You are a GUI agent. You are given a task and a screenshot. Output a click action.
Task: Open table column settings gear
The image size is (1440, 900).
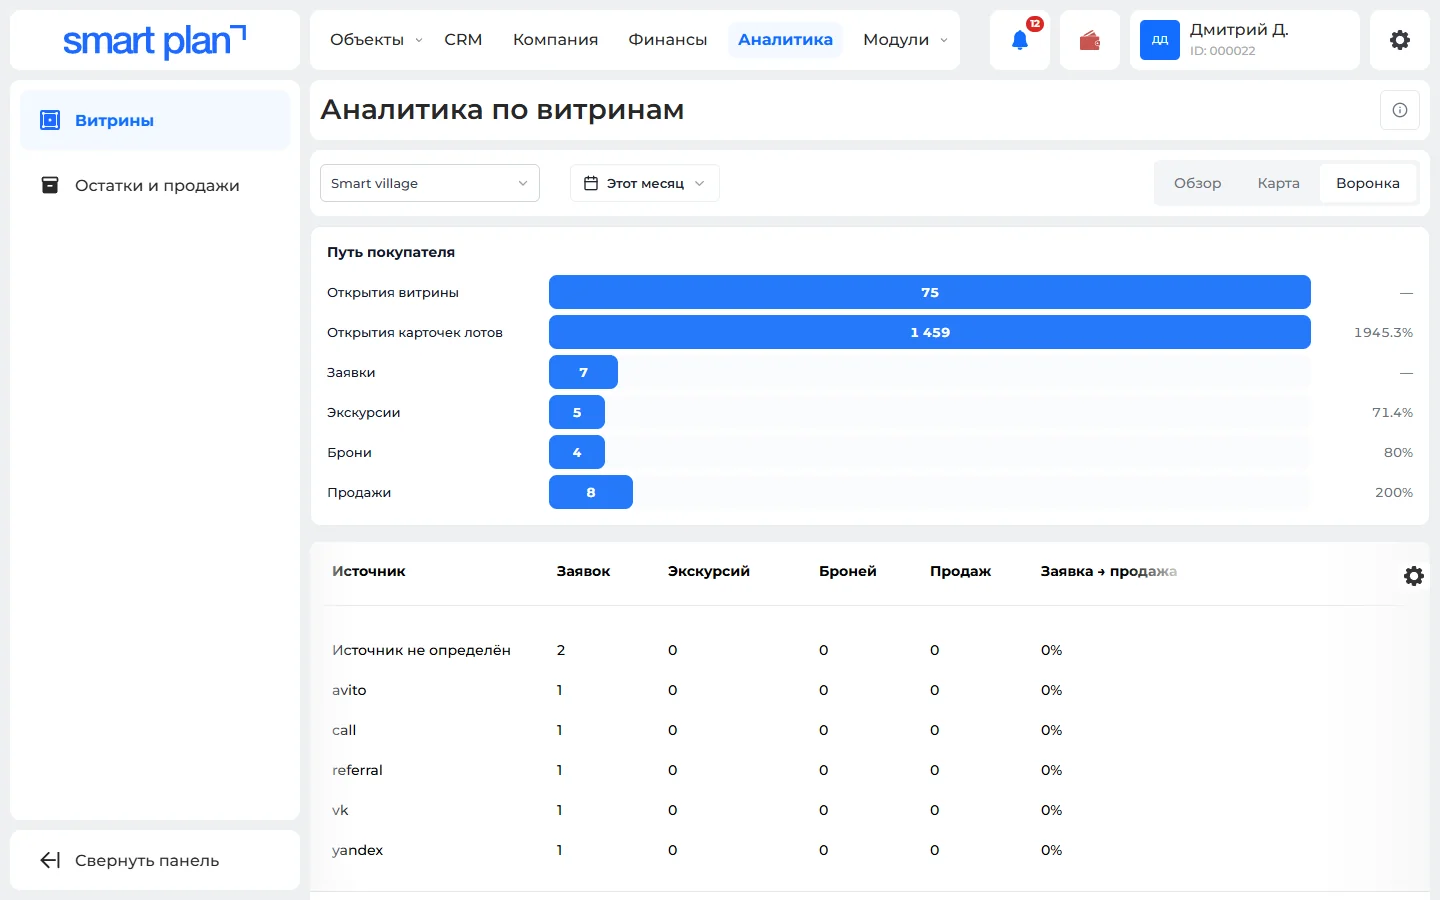(x=1414, y=576)
